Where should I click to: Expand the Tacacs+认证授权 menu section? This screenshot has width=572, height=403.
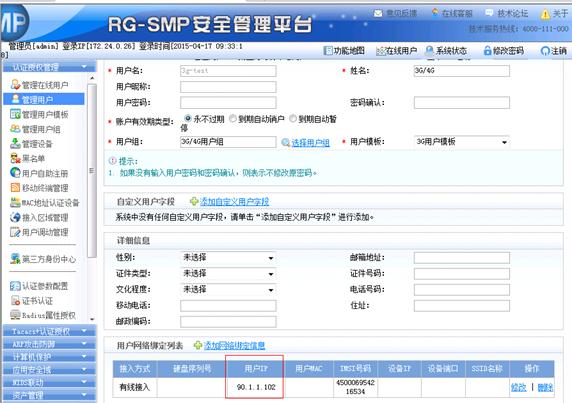[x=49, y=331]
